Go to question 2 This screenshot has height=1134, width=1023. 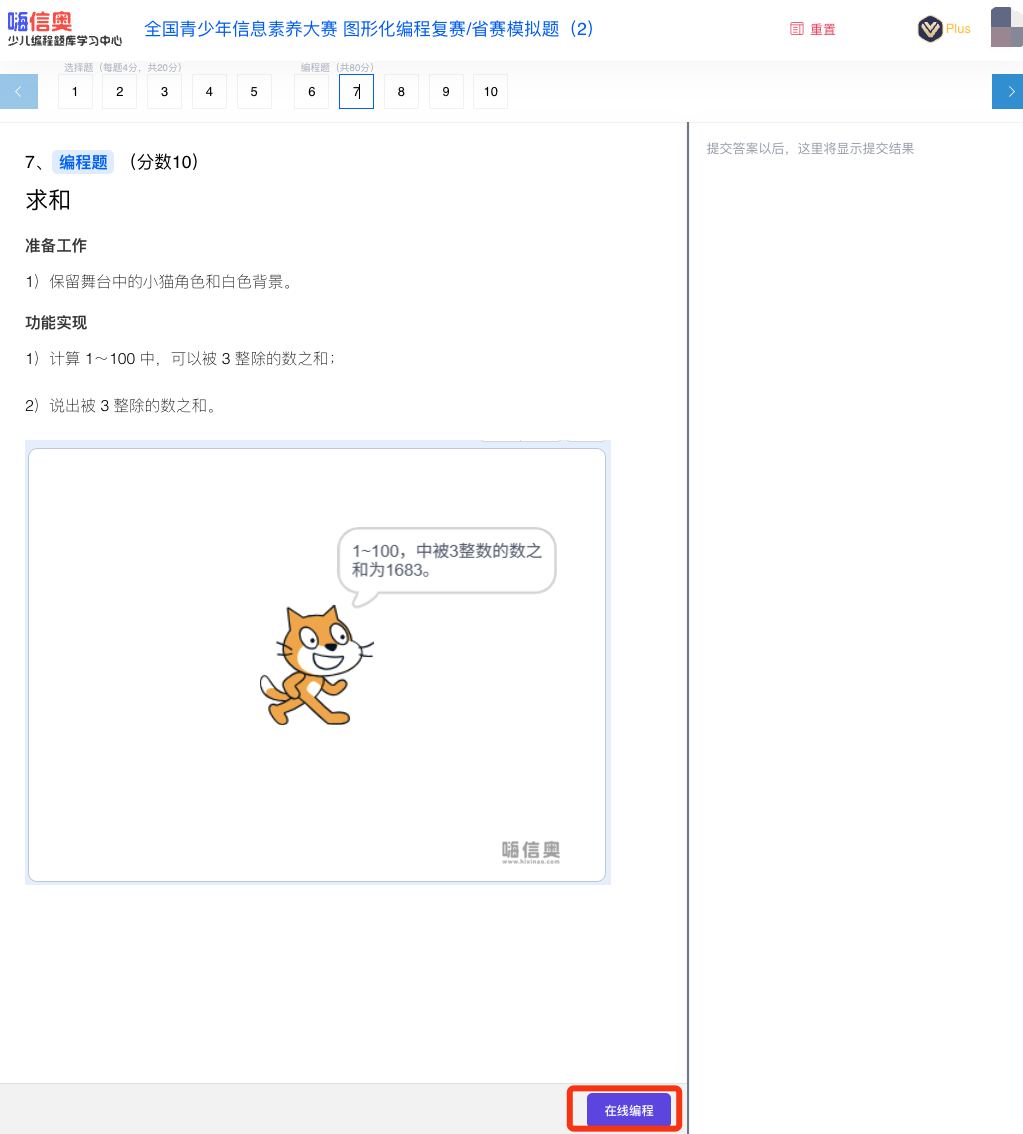tap(119, 92)
